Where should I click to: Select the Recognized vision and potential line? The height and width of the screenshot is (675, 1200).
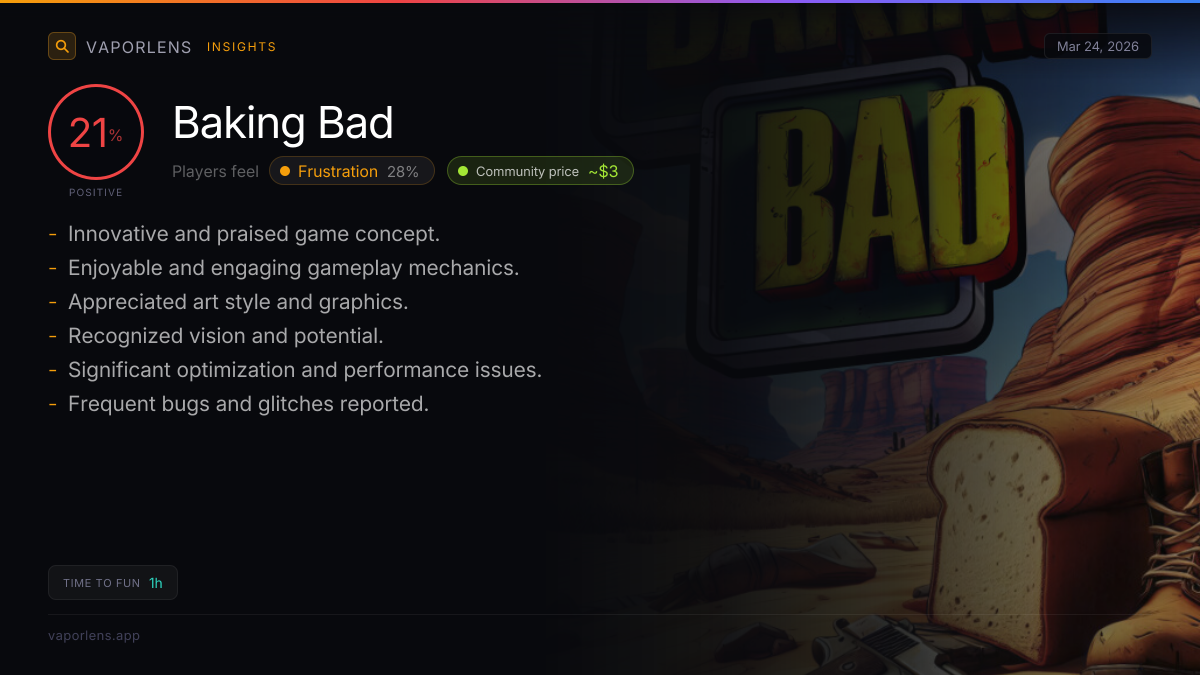pyautogui.click(x=226, y=336)
